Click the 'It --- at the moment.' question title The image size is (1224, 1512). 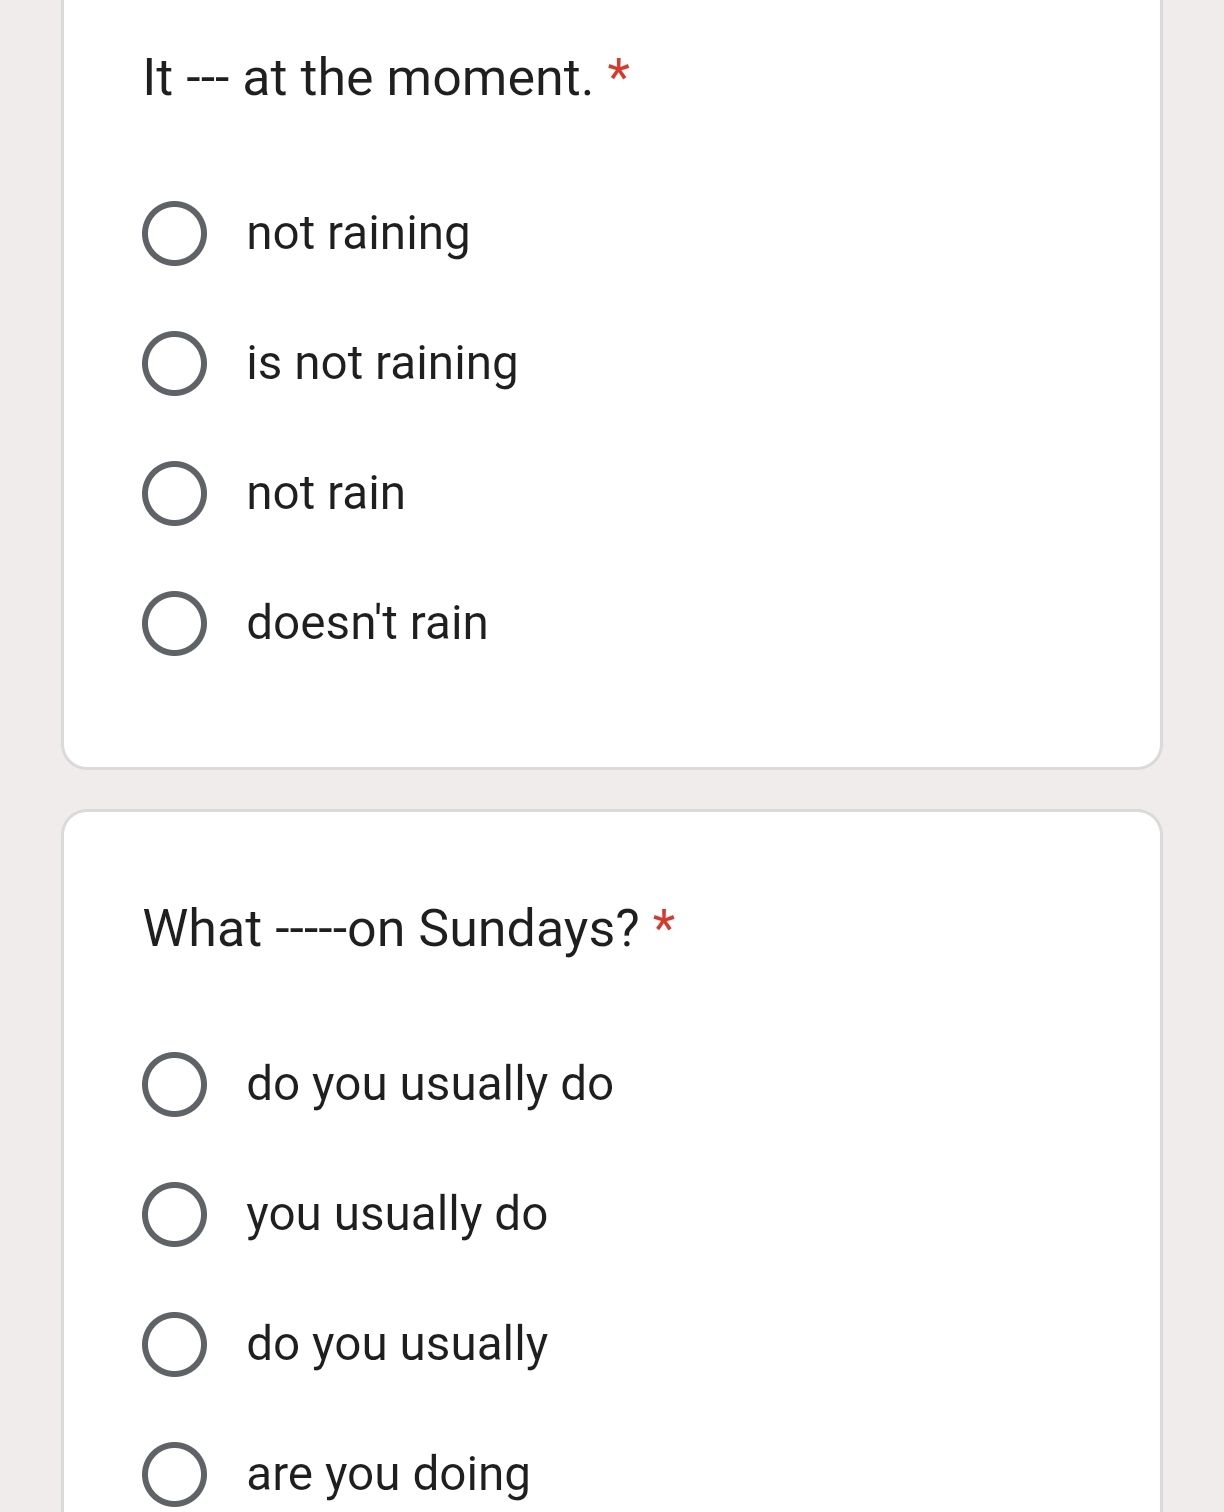368,77
